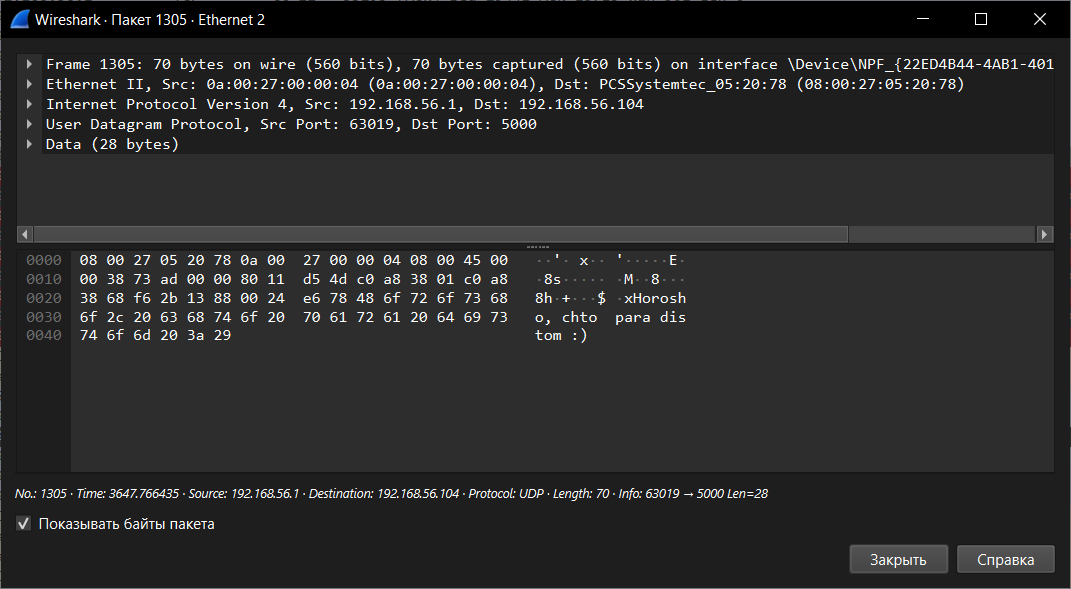Click ASCII text 'tom :)' in bytes pane
Viewport: 1071px width, 589px height.
click(x=561, y=335)
